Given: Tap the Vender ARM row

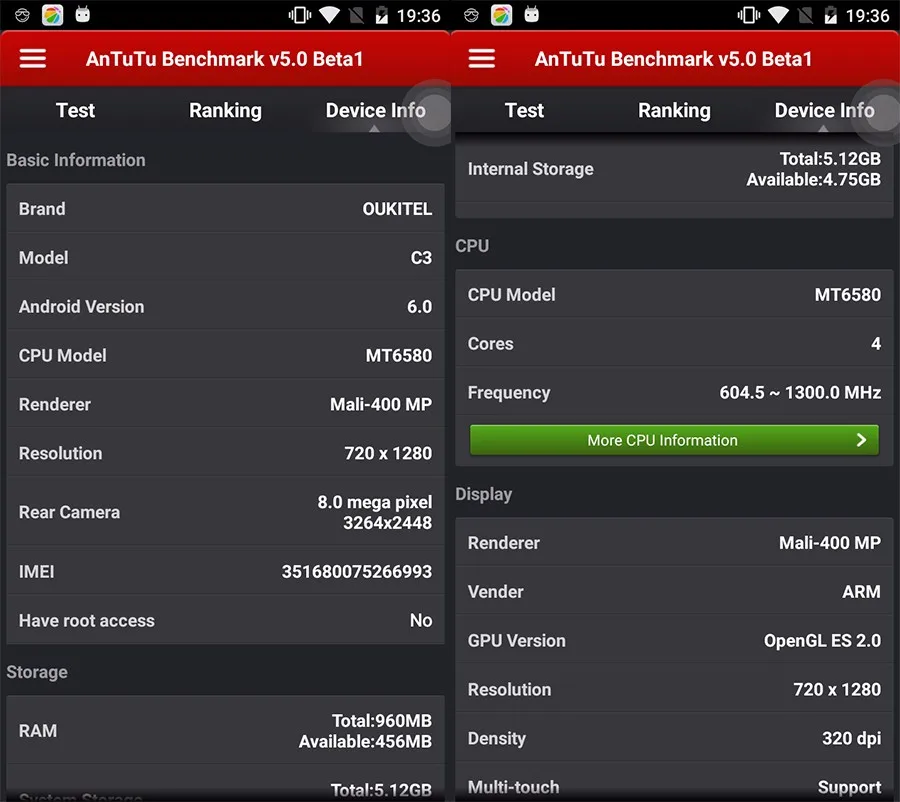Looking at the screenshot, I should tap(674, 591).
